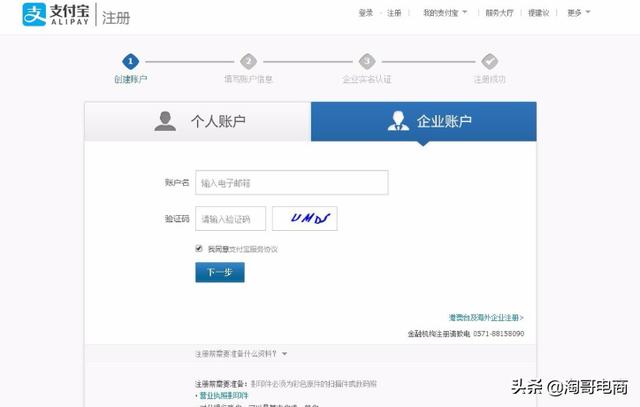Open 提建议 in the top navigation
The height and width of the screenshot is (407, 640).
539,13
